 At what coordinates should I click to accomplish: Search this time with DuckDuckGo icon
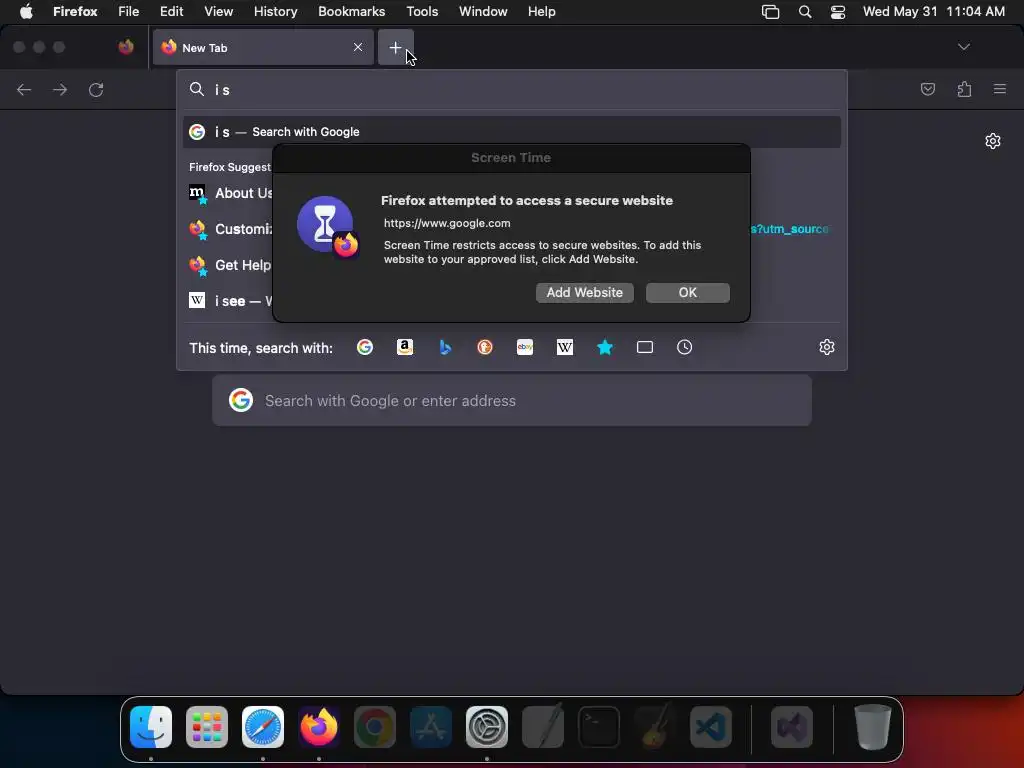point(485,347)
